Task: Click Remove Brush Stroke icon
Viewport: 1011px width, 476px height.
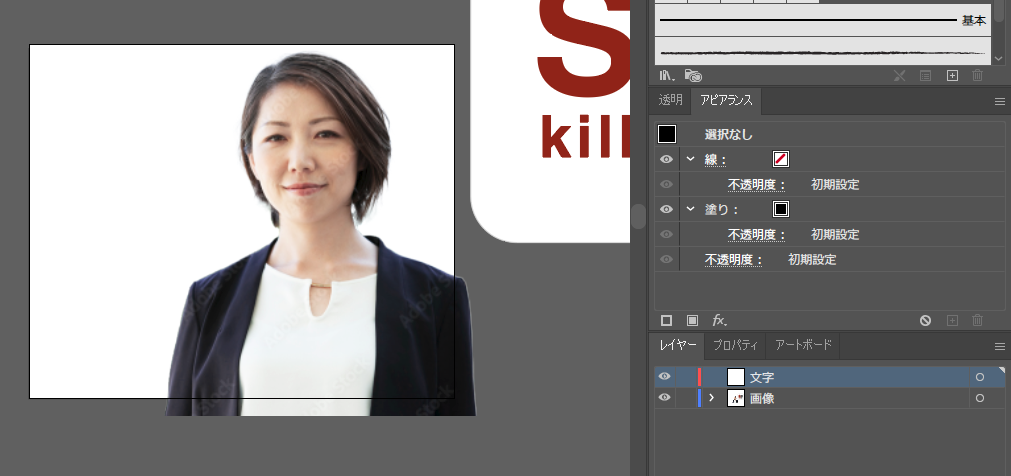Action: pos(899,75)
